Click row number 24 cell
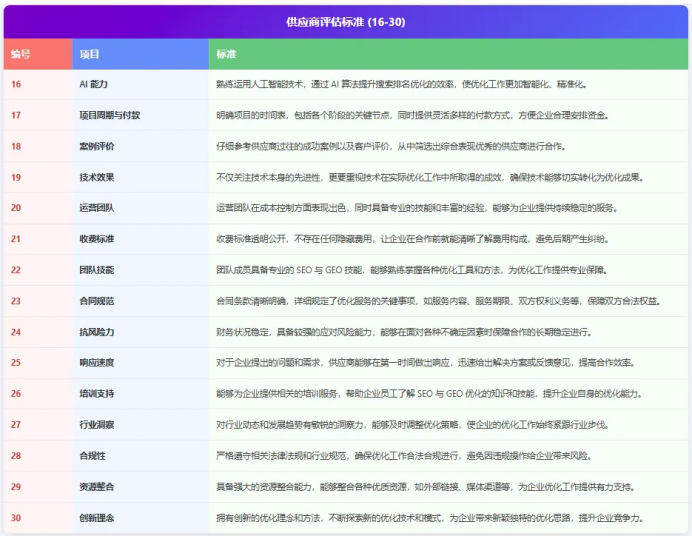Image resolution: width=692 pixels, height=536 pixels. 16,332
